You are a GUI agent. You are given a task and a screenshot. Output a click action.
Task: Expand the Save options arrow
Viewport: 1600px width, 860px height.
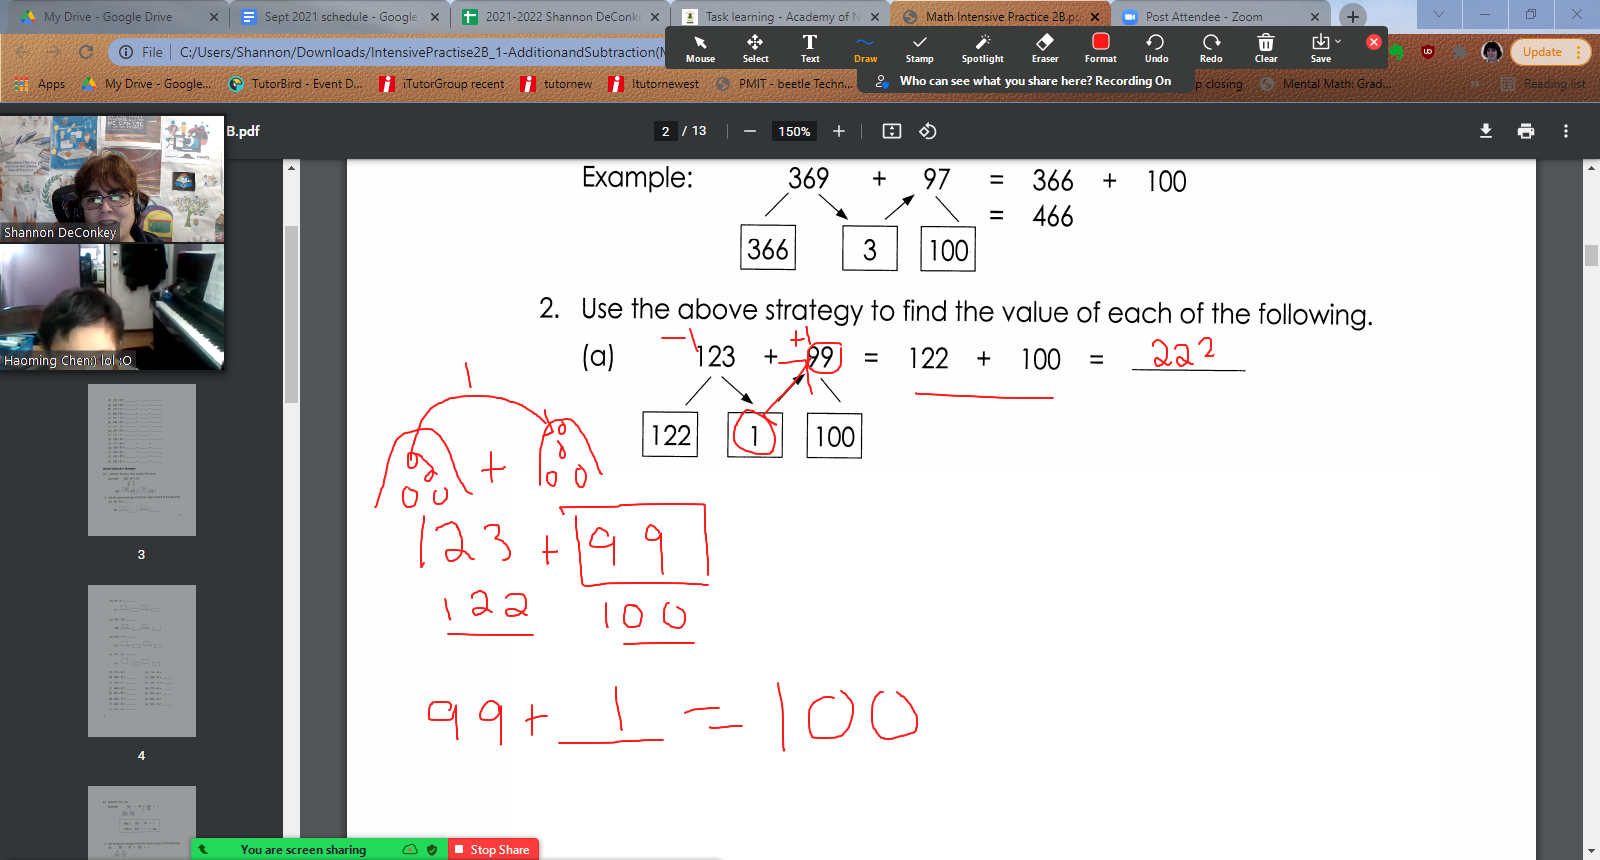click(x=1338, y=41)
